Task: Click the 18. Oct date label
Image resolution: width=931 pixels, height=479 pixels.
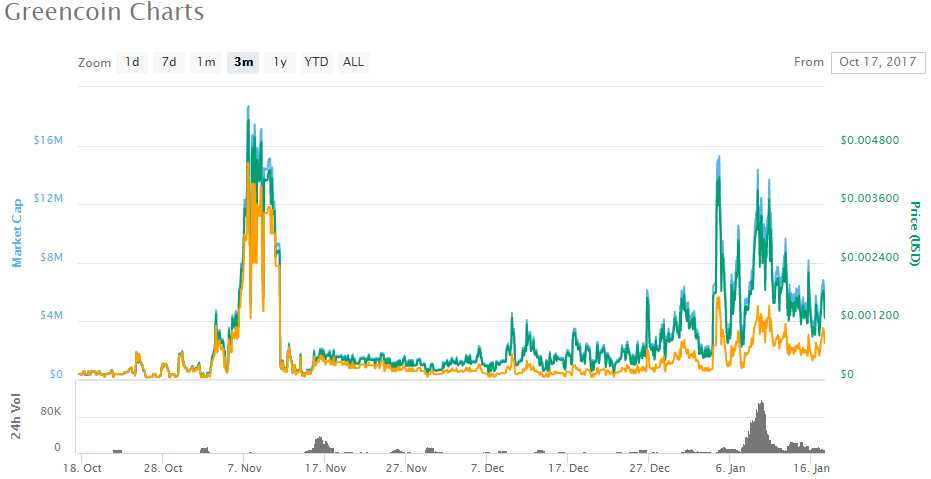Action: [83, 468]
